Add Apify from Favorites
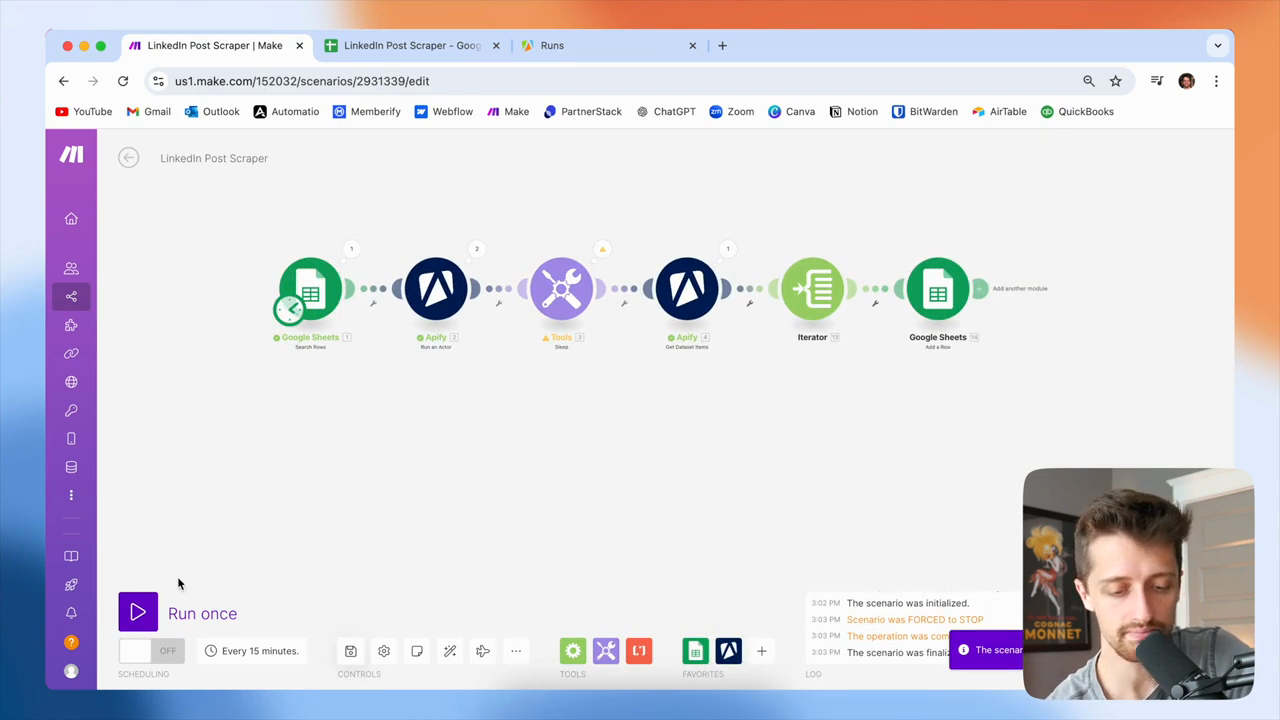 pyautogui.click(x=728, y=651)
